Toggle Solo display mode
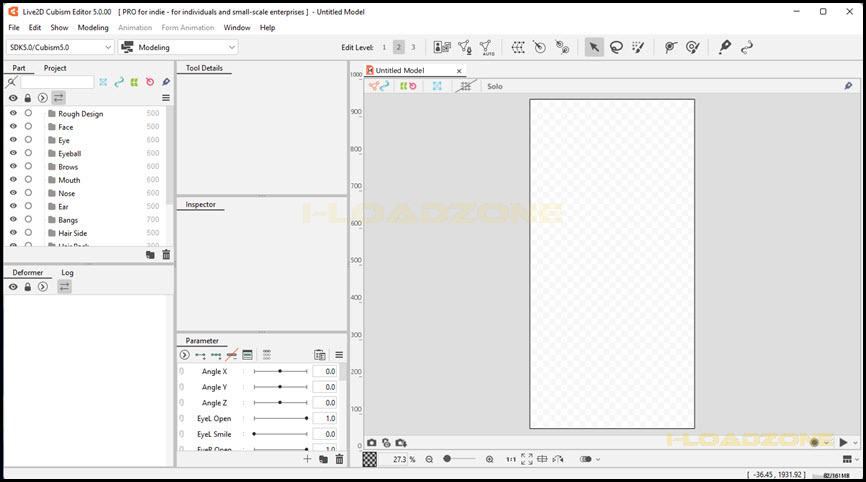This screenshot has height=482, width=866. tap(495, 86)
